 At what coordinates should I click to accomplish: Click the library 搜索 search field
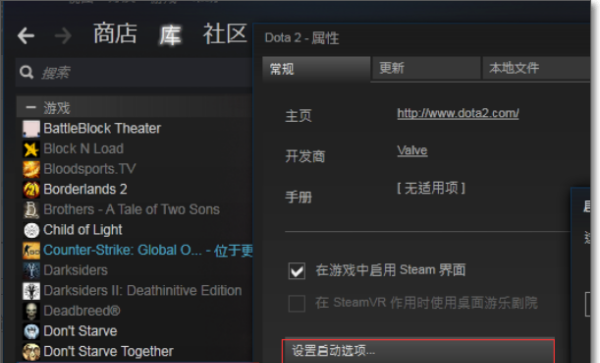pyautogui.click(x=134, y=72)
